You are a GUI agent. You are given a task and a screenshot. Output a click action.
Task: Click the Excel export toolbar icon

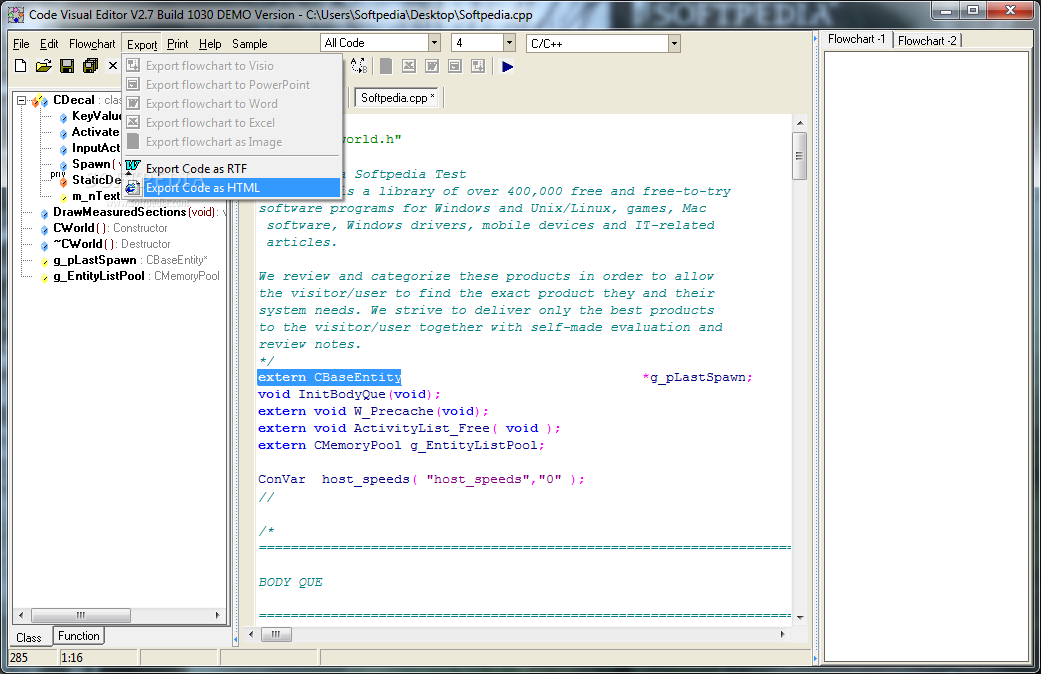tap(409, 66)
